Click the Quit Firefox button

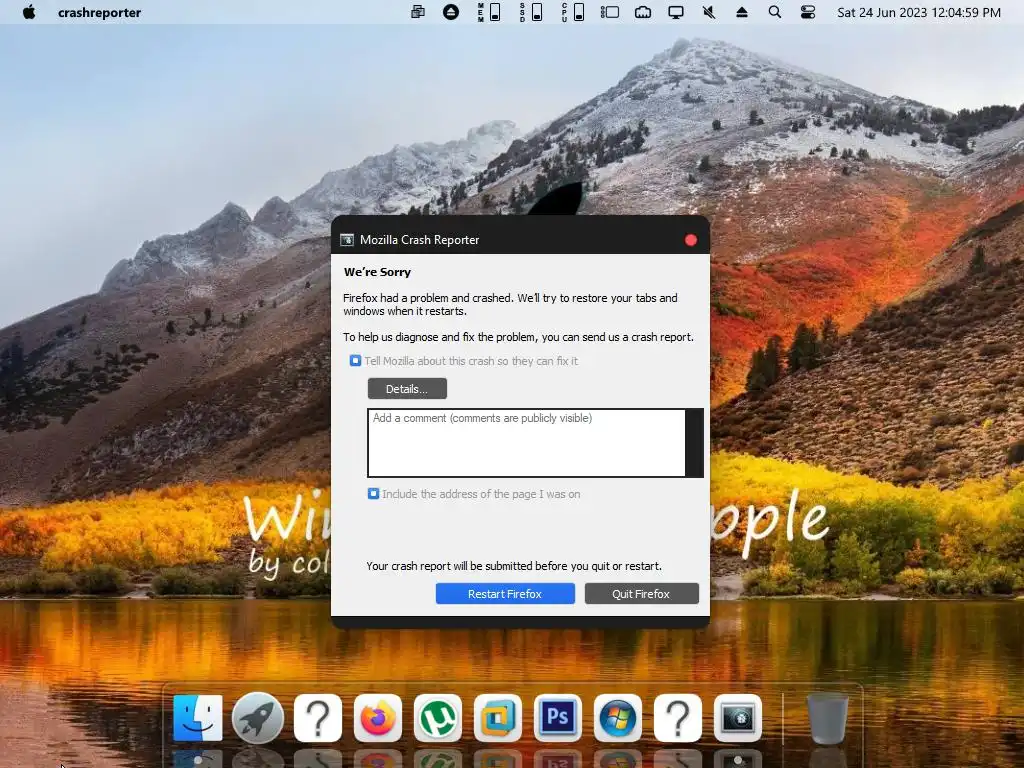coord(641,594)
